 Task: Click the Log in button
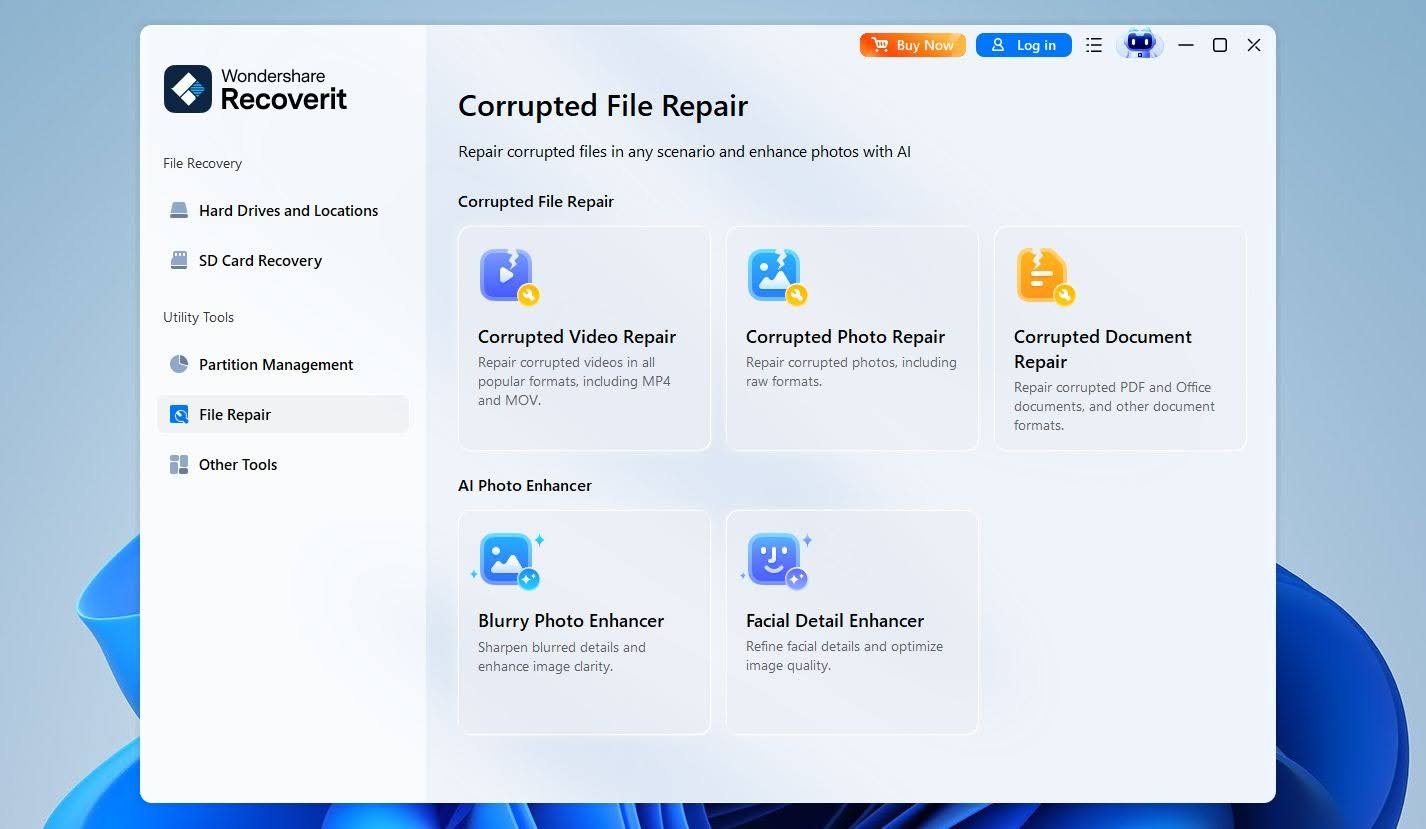[x=1024, y=45]
